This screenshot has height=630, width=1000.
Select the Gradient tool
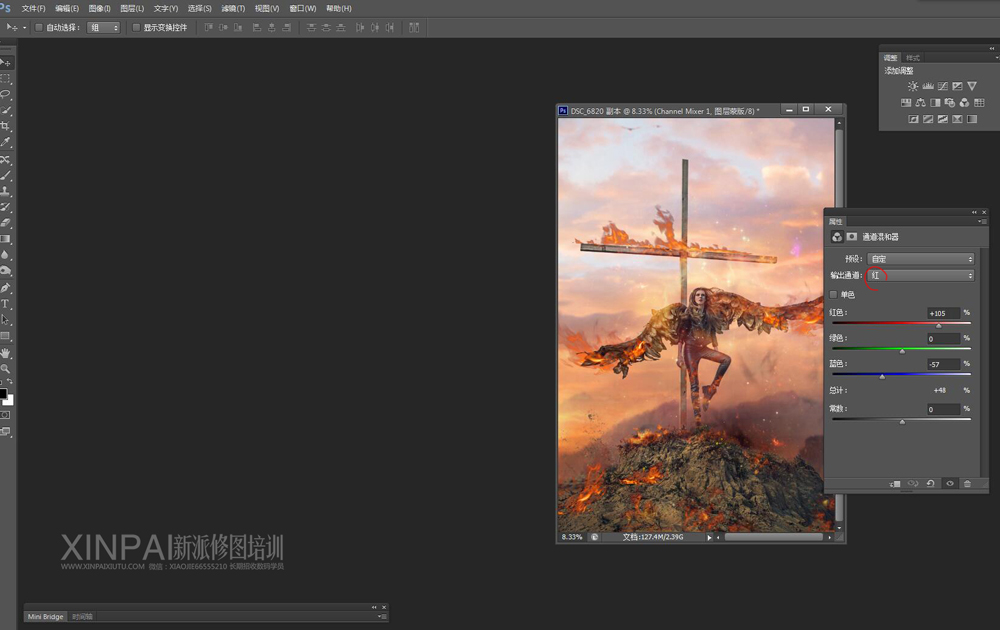pos(6,239)
